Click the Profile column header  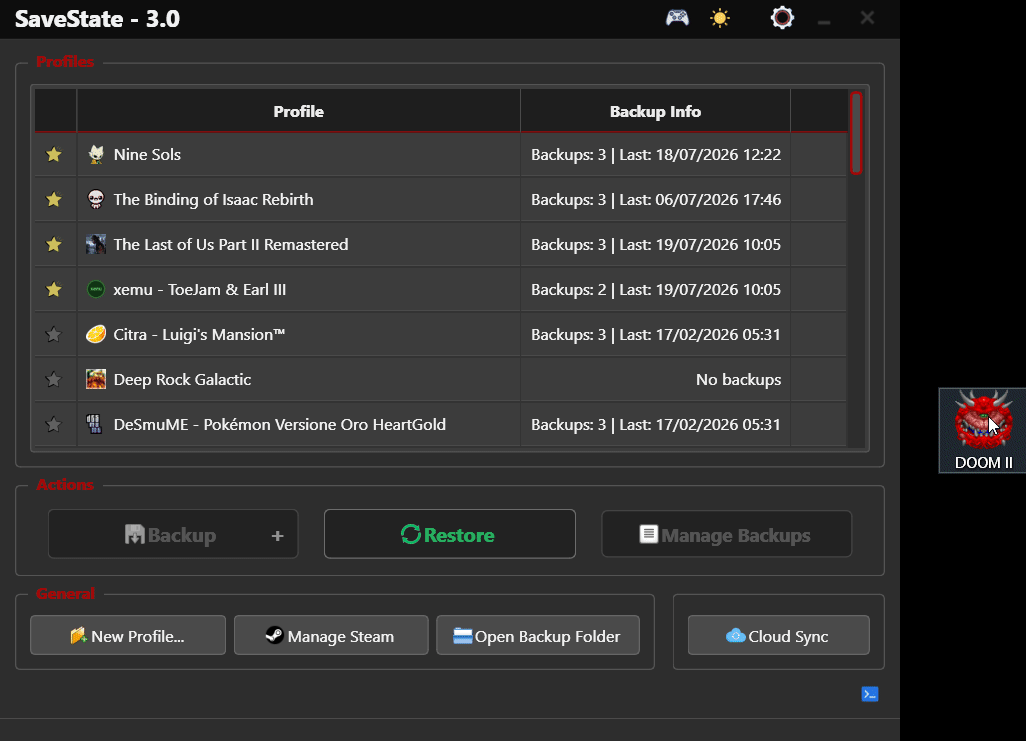pos(298,111)
